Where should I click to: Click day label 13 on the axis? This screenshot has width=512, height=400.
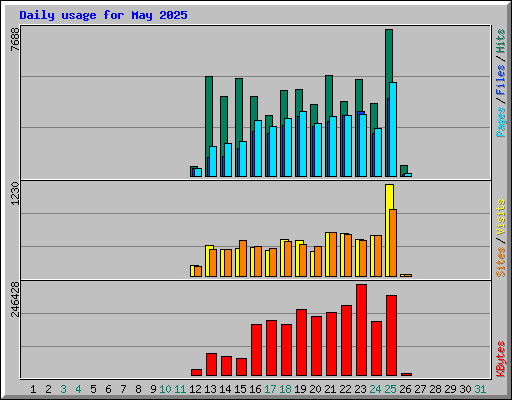click(210, 389)
